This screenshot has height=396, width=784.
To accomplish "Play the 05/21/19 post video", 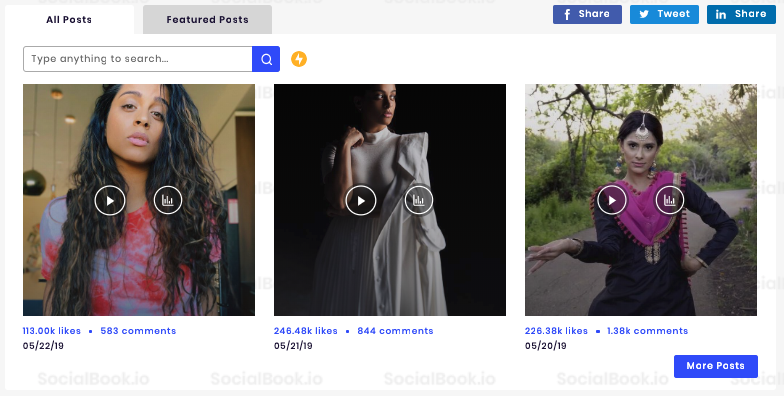I will [361, 200].
